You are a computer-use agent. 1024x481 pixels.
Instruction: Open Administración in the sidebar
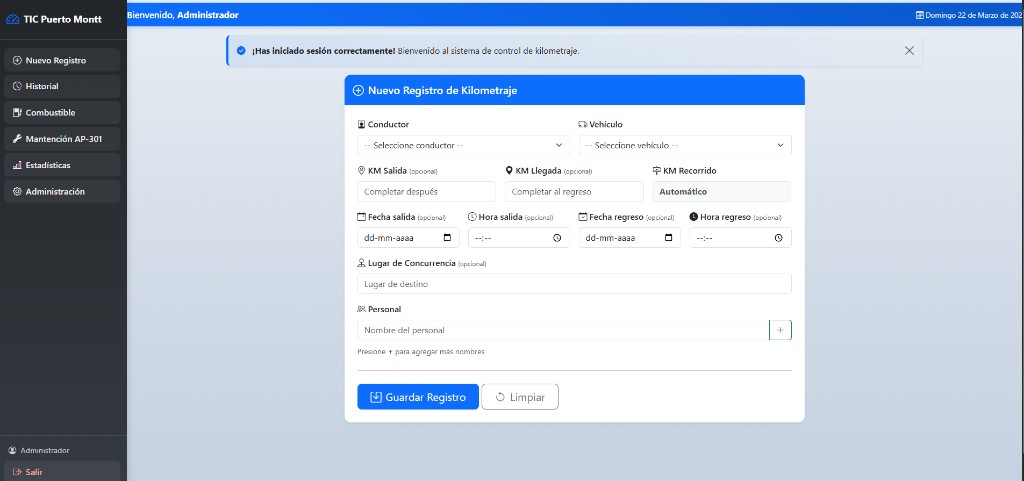click(x=62, y=191)
